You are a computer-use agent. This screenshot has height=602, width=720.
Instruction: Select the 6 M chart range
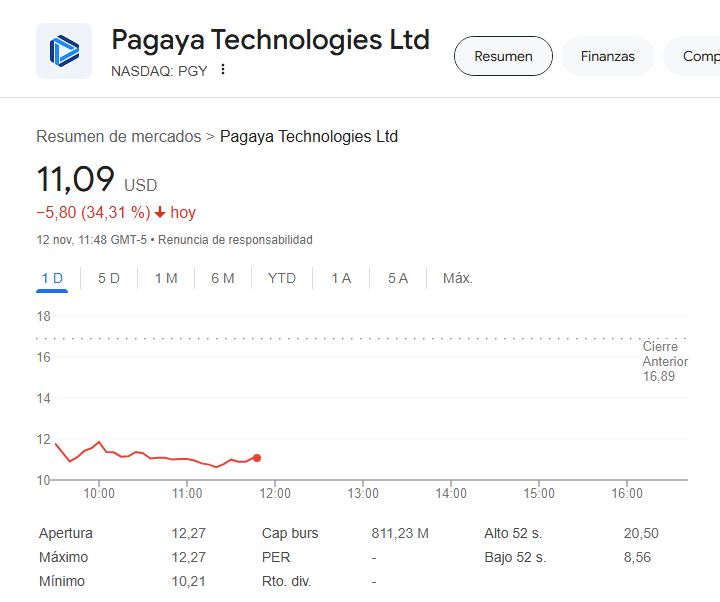pyautogui.click(x=223, y=278)
